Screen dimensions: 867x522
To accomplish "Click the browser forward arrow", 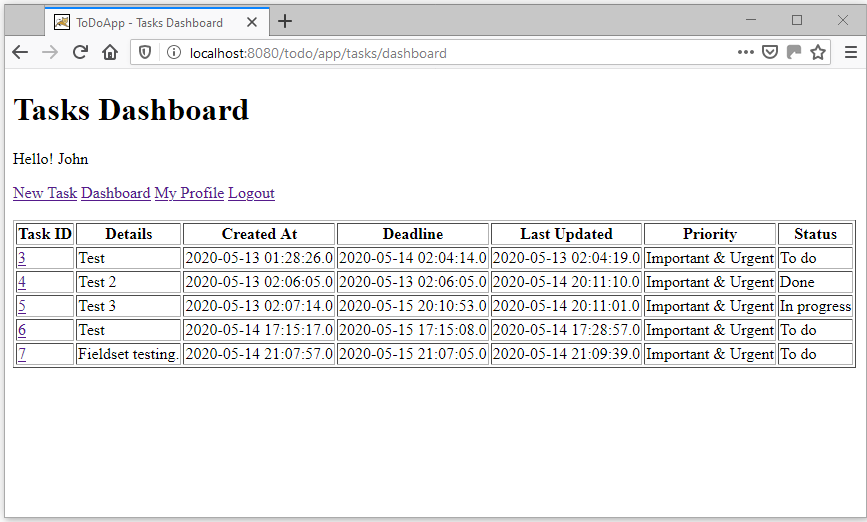I will click(50, 53).
